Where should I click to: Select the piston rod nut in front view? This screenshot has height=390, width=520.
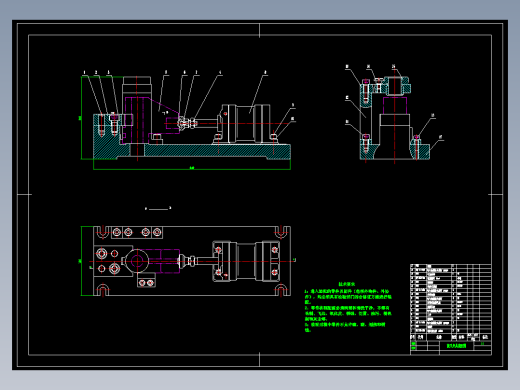[192, 123]
